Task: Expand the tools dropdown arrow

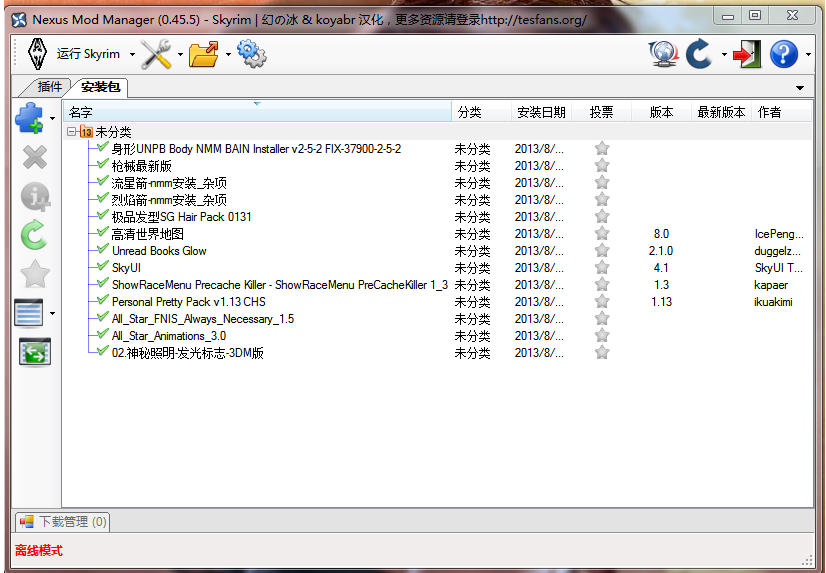Action: point(180,54)
